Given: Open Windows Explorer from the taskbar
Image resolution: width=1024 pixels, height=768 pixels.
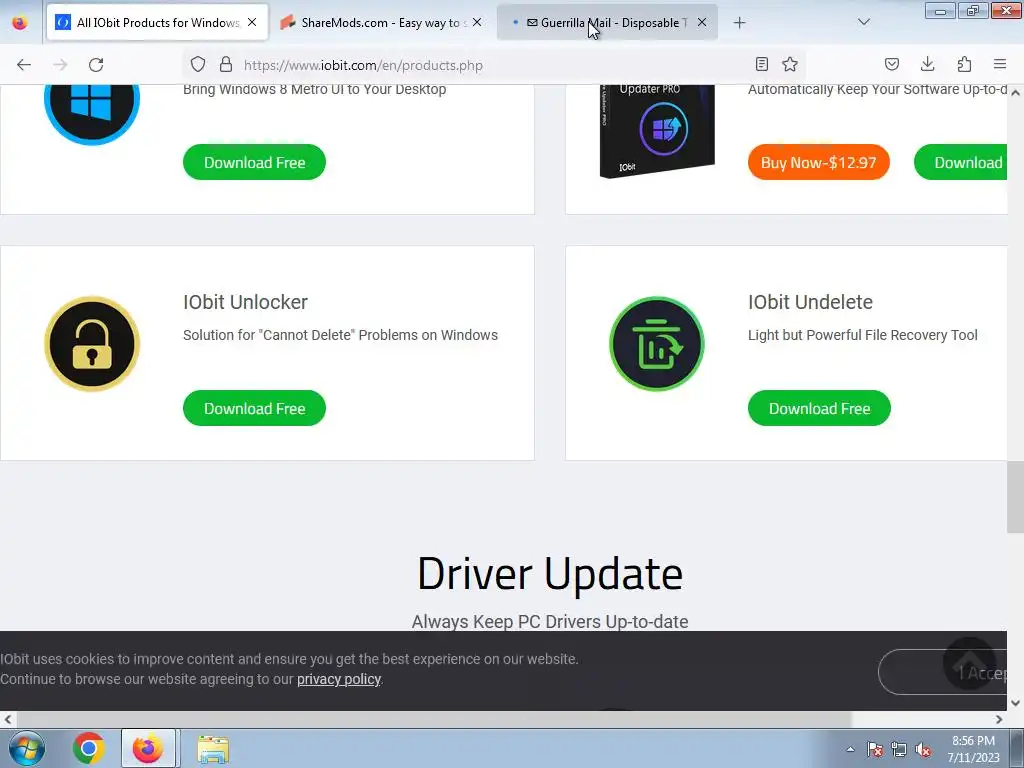Looking at the screenshot, I should coord(213,748).
